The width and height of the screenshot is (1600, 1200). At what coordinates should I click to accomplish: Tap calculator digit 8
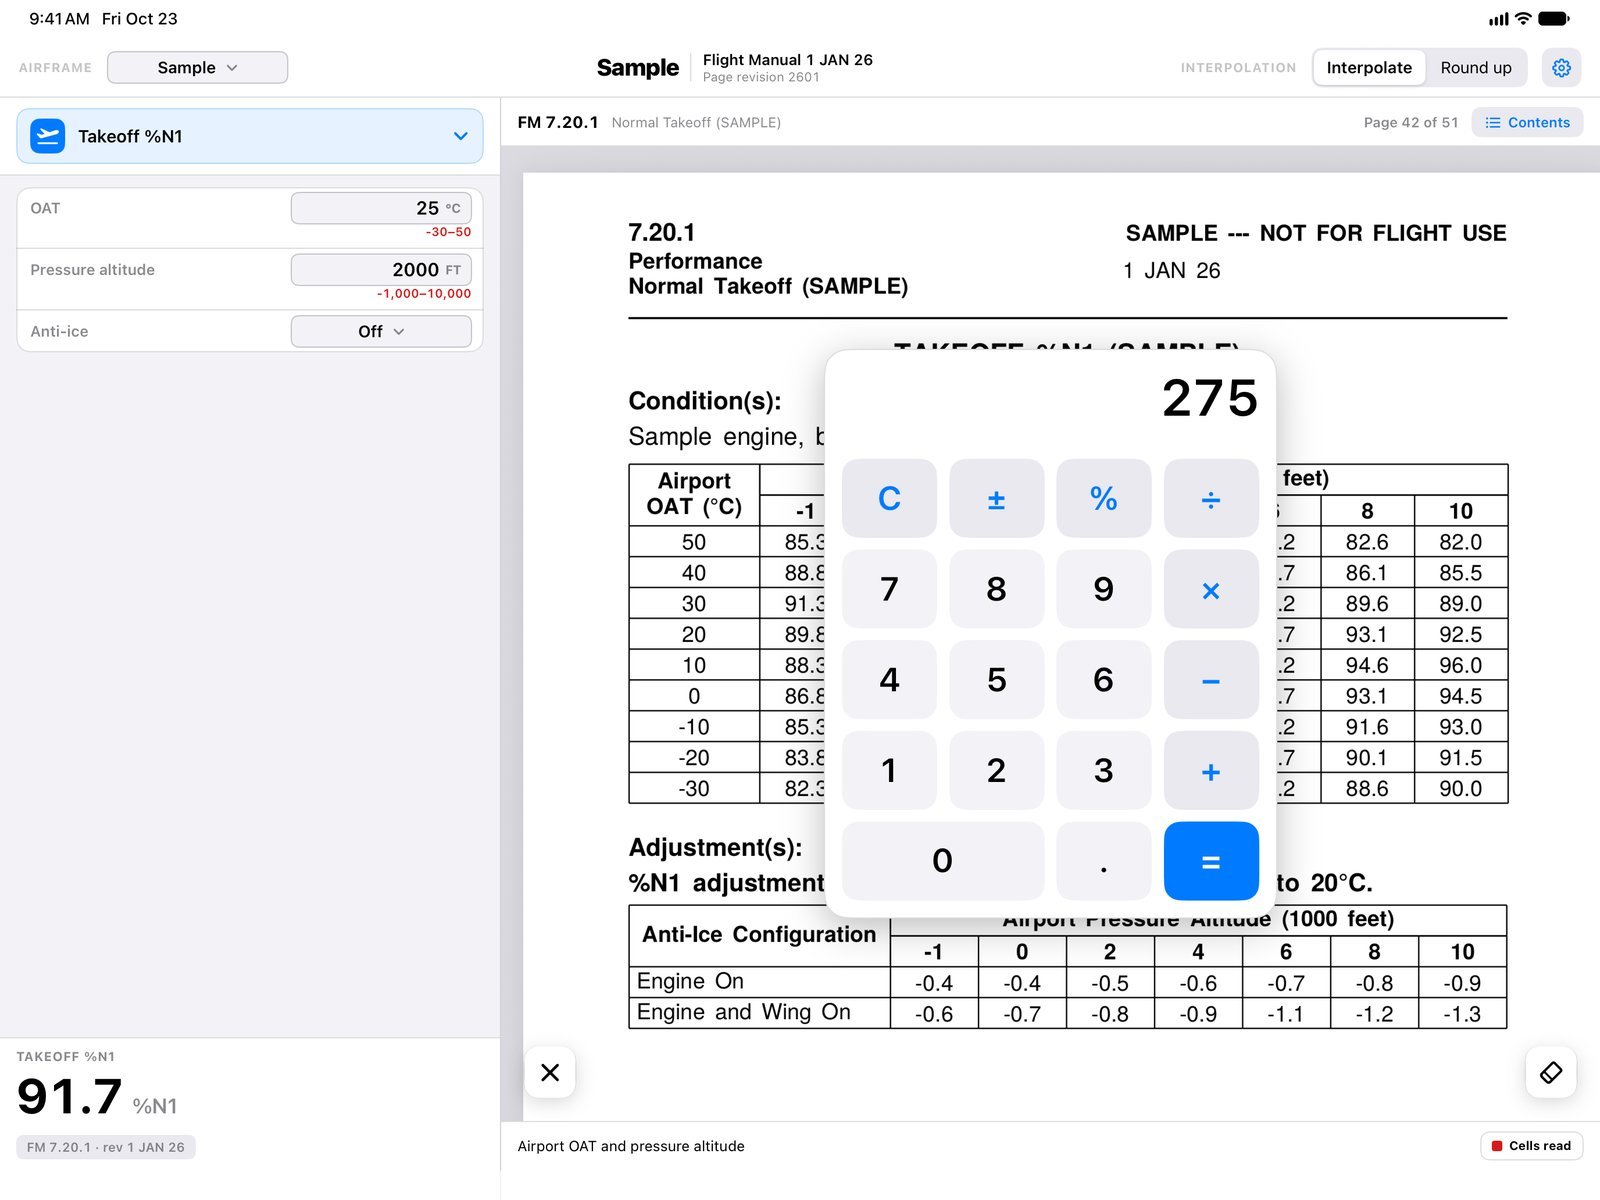point(996,589)
